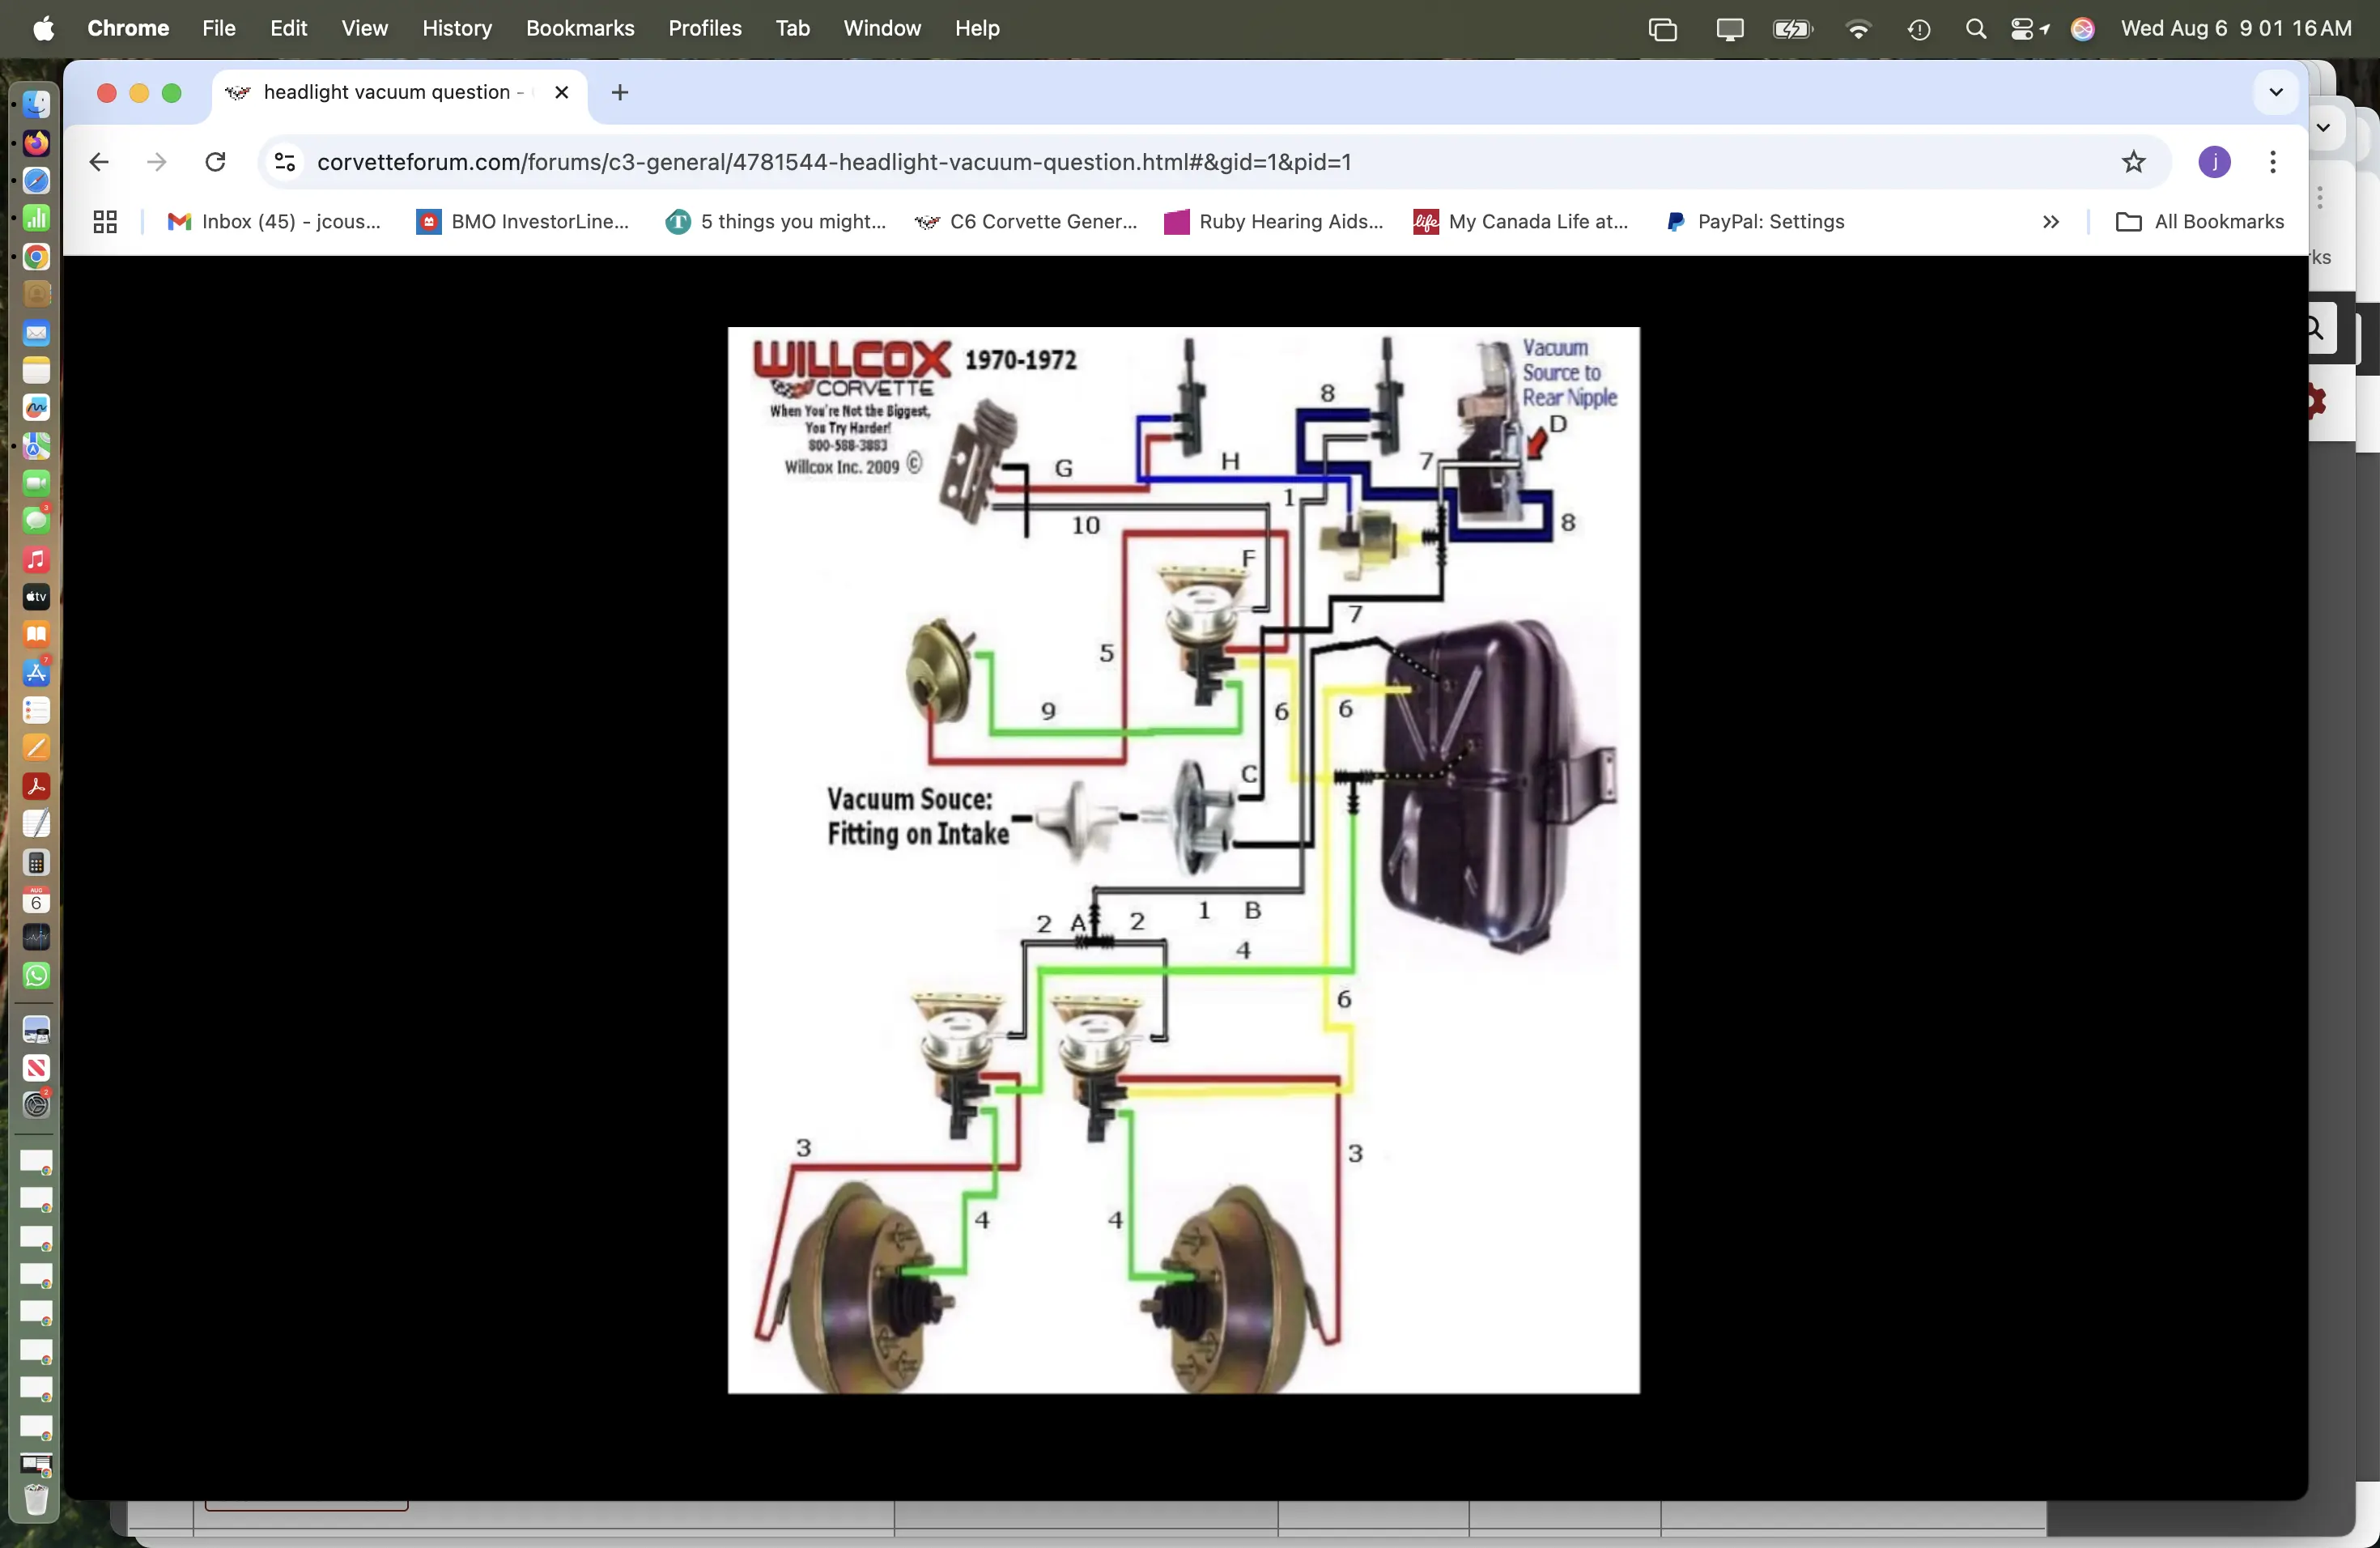Bookmark the page with the star icon
The height and width of the screenshot is (1548, 2380).
tap(2134, 162)
